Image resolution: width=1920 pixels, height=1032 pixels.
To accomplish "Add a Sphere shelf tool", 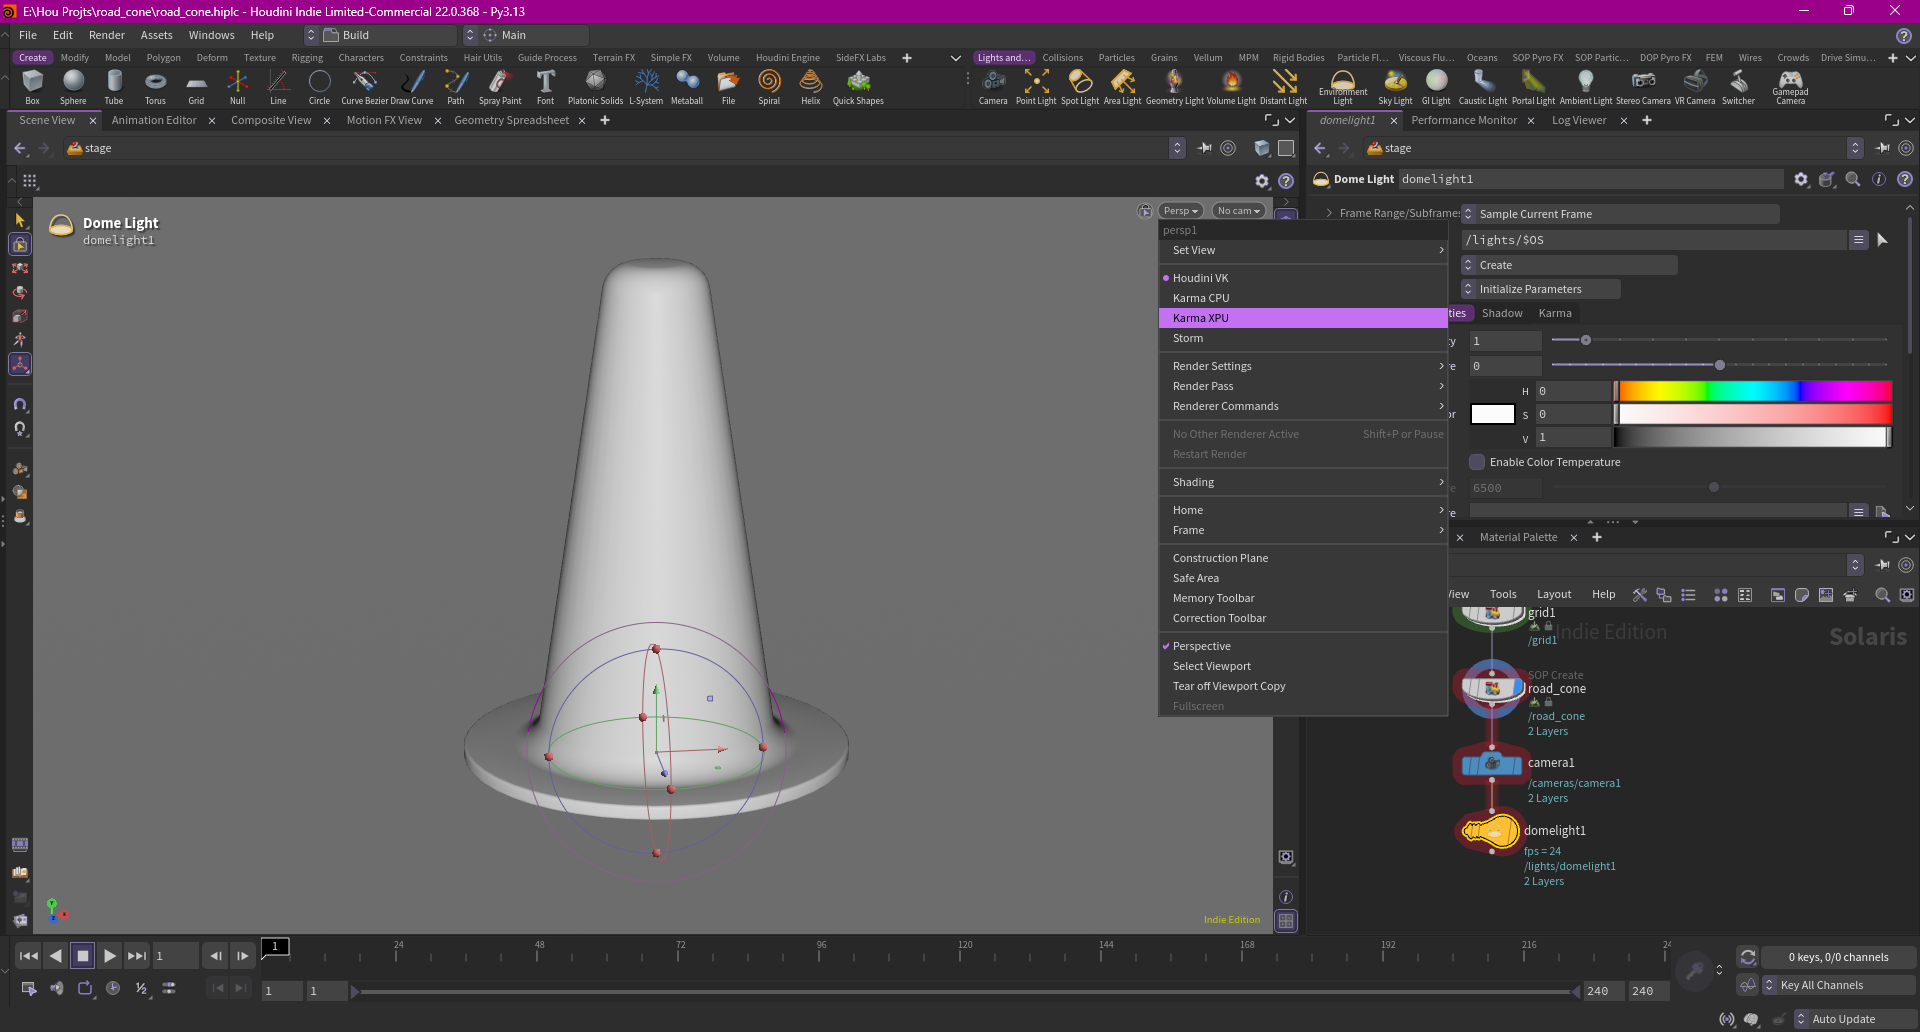I will click(x=73, y=87).
